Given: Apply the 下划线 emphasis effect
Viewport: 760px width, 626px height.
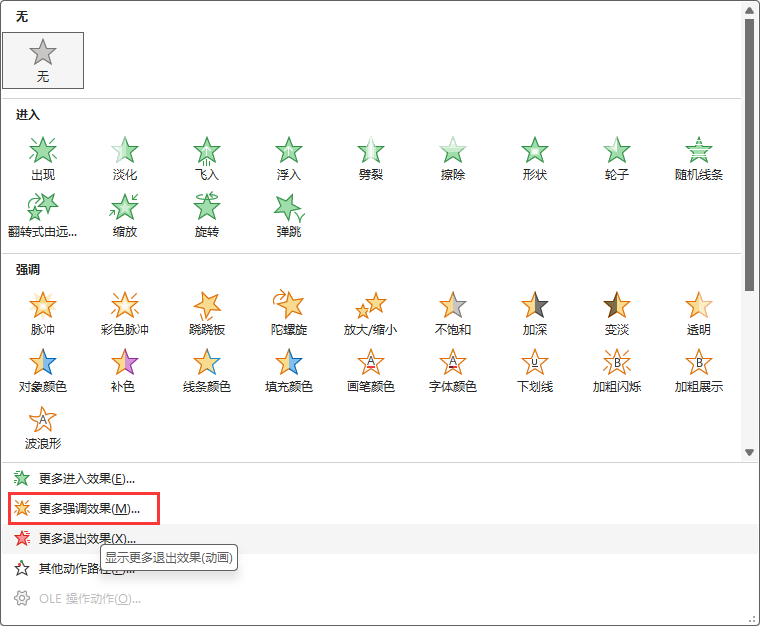Looking at the screenshot, I should pos(535,371).
